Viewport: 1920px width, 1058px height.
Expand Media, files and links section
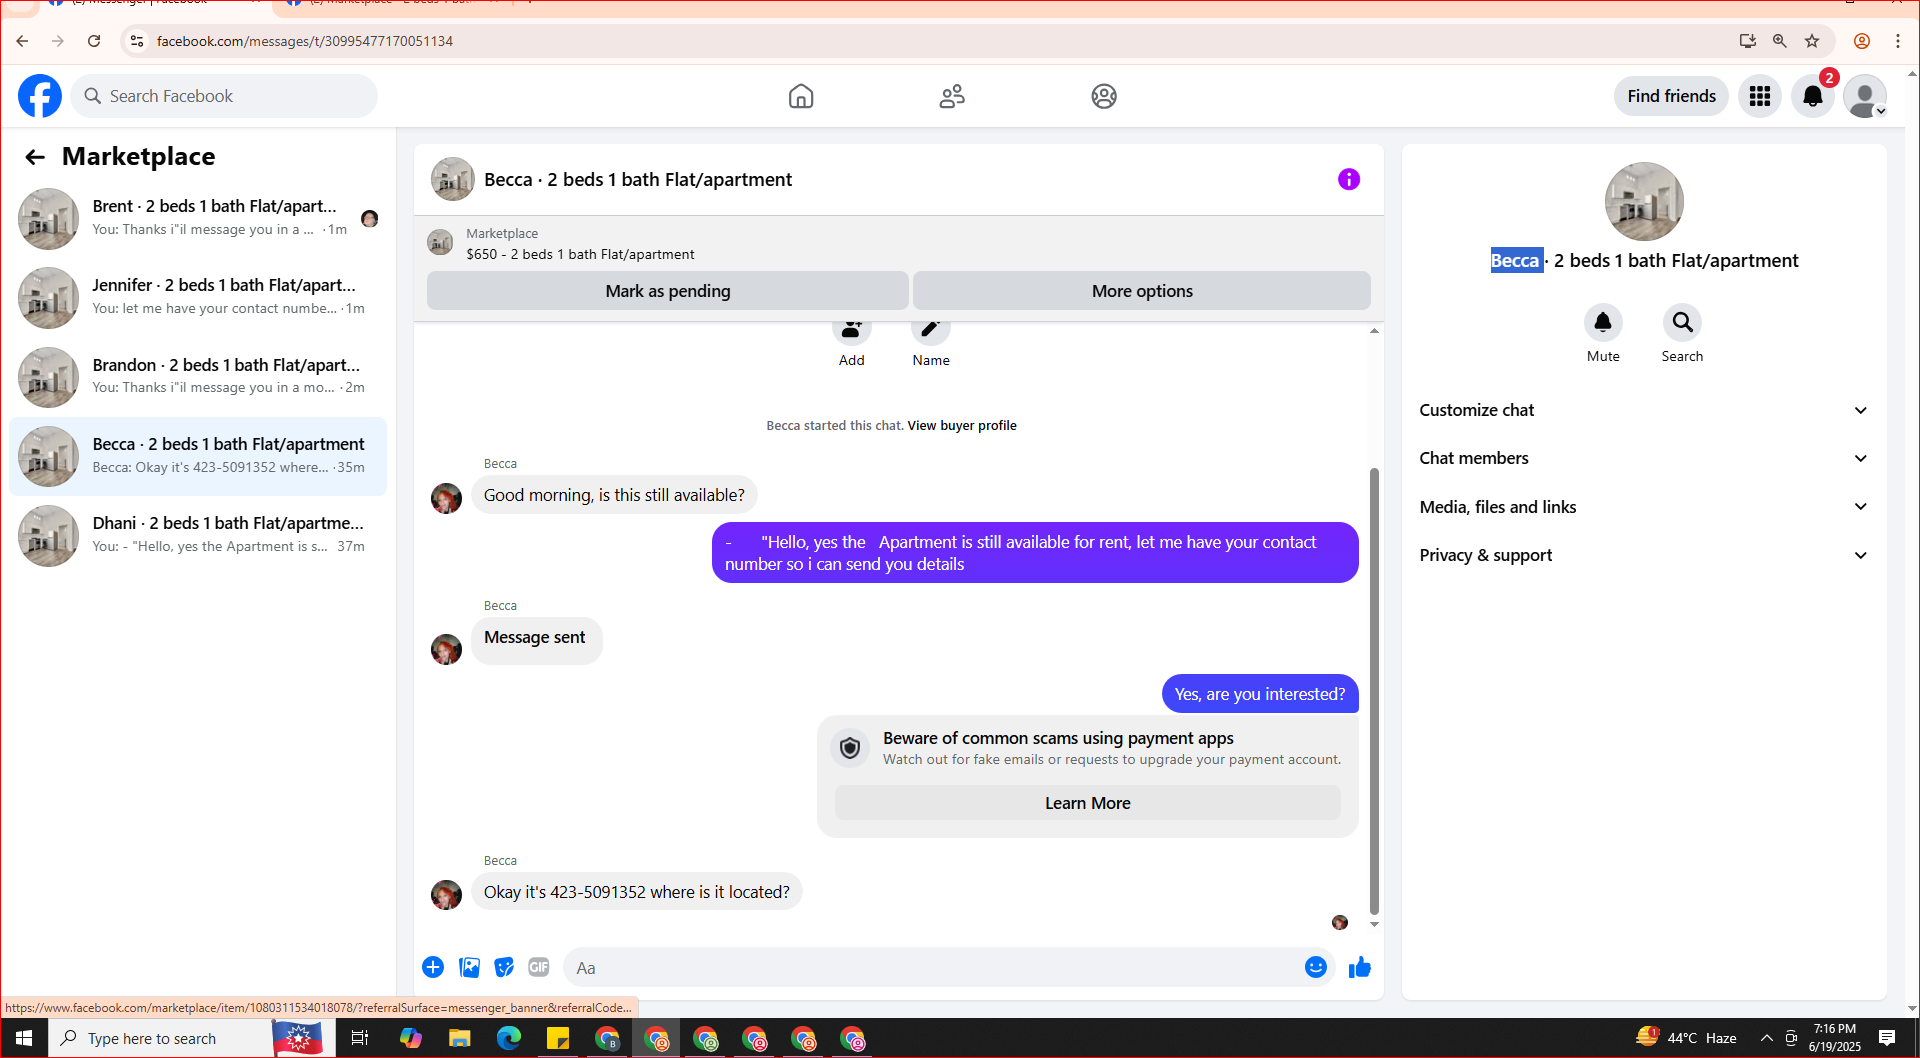1644,507
